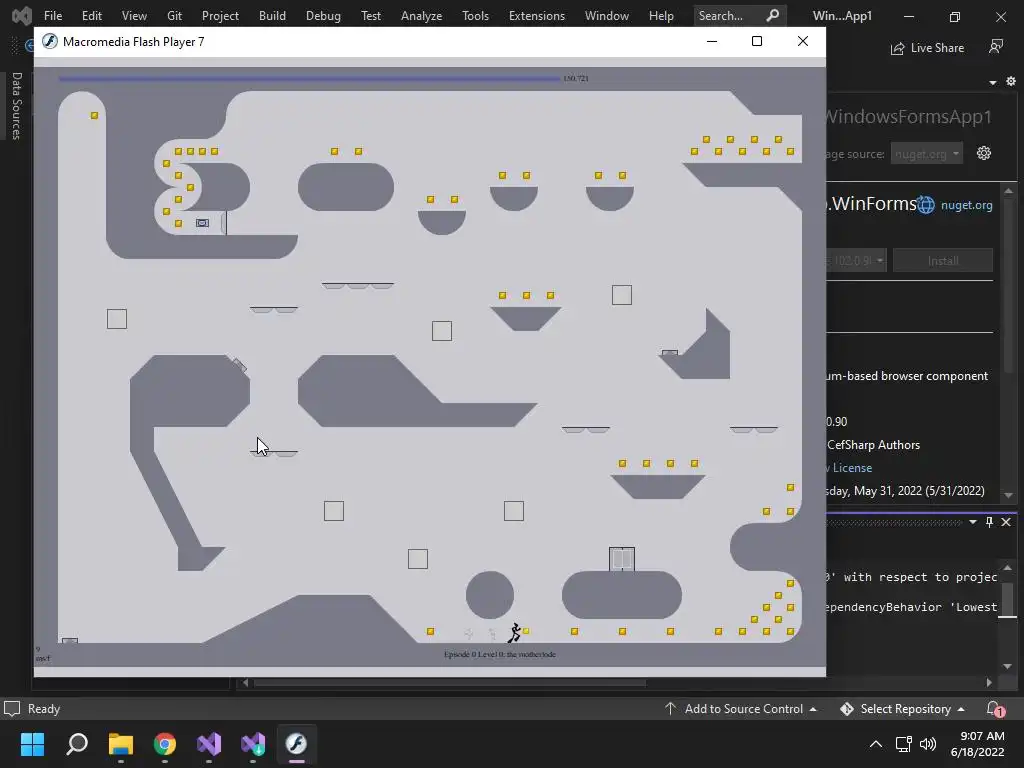
Task: Open the tab list dropdown arrow at top right
Action: click(993, 82)
